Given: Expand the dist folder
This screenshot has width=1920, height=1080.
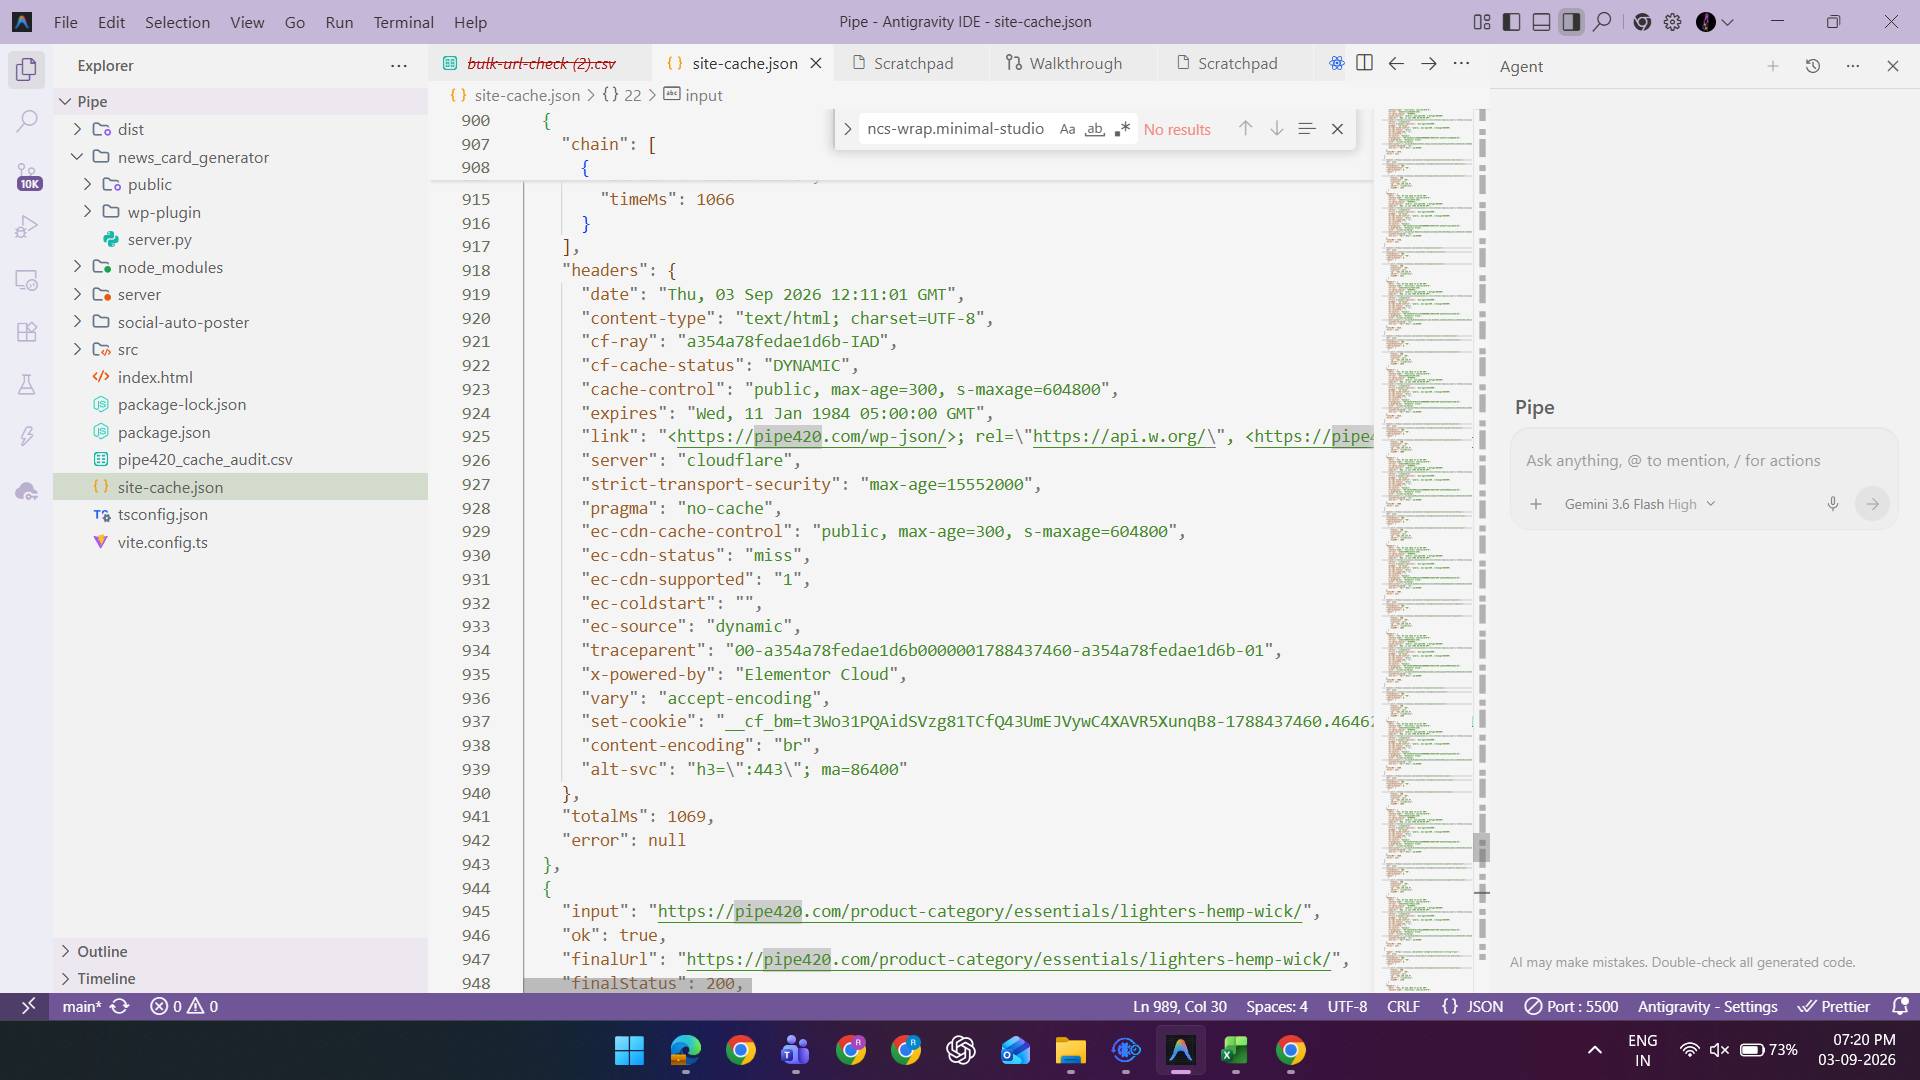Looking at the screenshot, I should tap(130, 129).
